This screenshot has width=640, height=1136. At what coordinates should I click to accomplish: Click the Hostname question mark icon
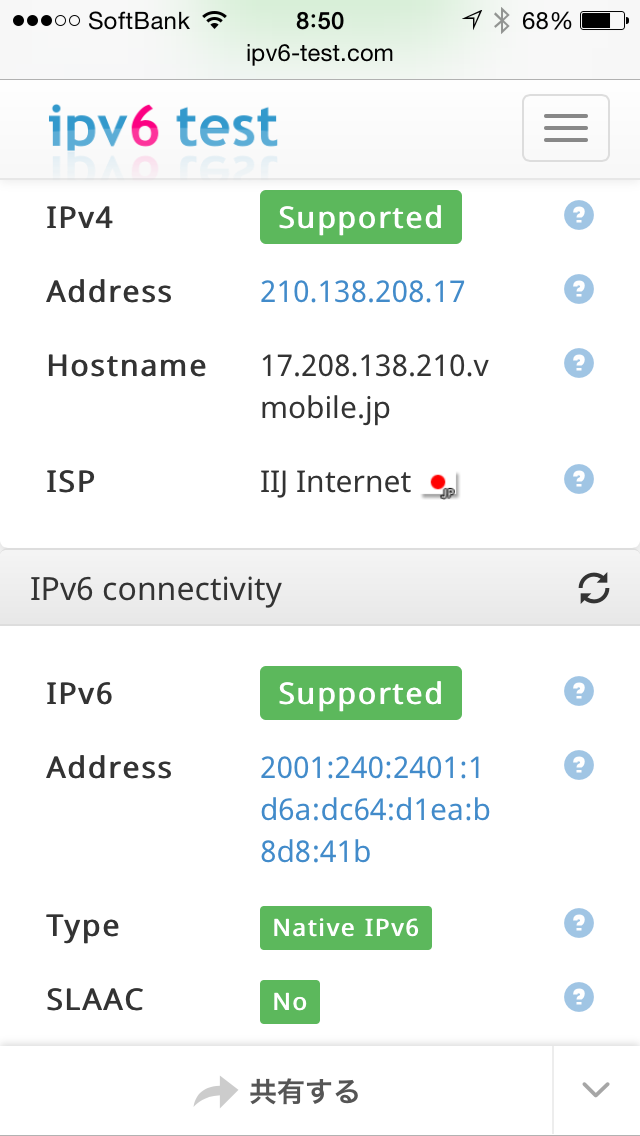pyautogui.click(x=578, y=363)
